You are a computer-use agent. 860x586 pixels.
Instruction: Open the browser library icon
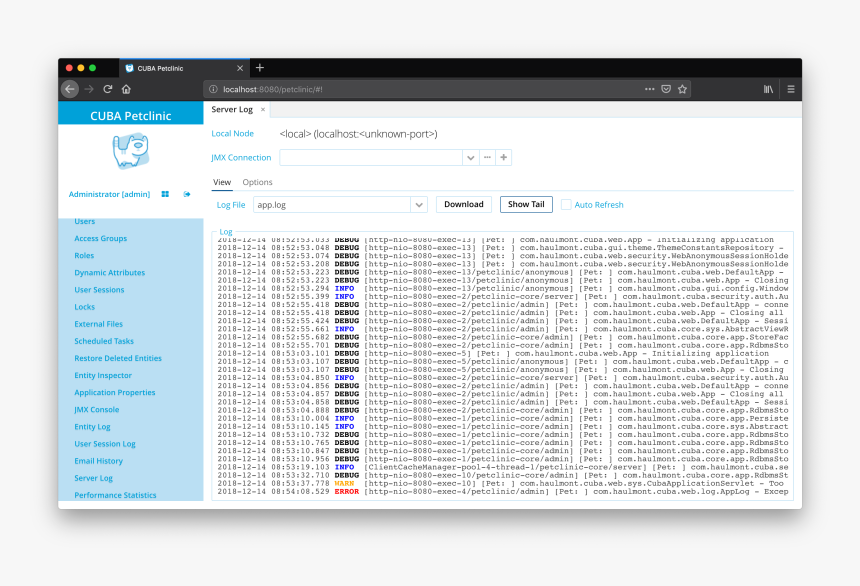768,89
